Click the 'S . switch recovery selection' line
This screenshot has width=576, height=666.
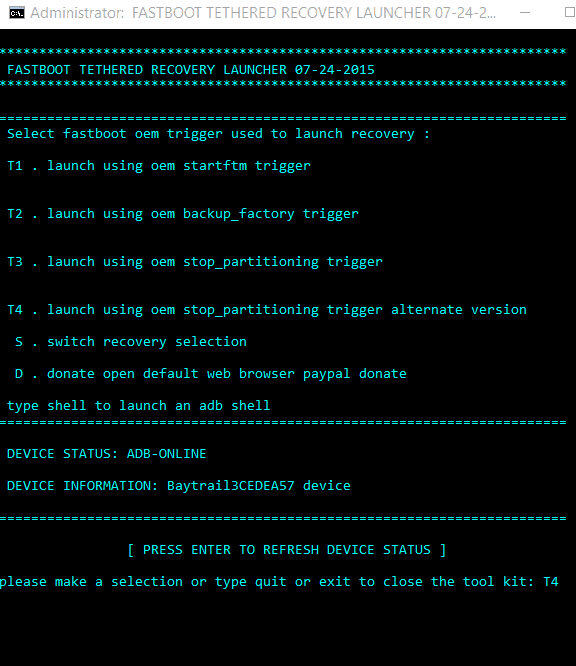(131, 342)
